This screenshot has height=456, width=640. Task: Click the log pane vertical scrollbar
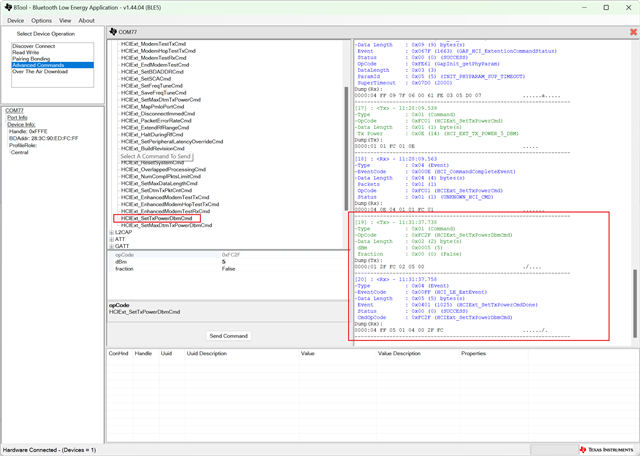[x=635, y=304]
